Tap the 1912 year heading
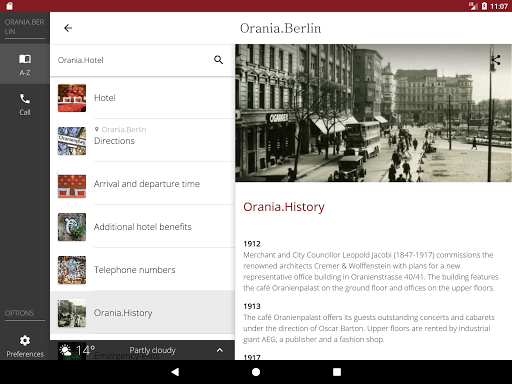Screen dimensions: 512x384 coord(252,244)
